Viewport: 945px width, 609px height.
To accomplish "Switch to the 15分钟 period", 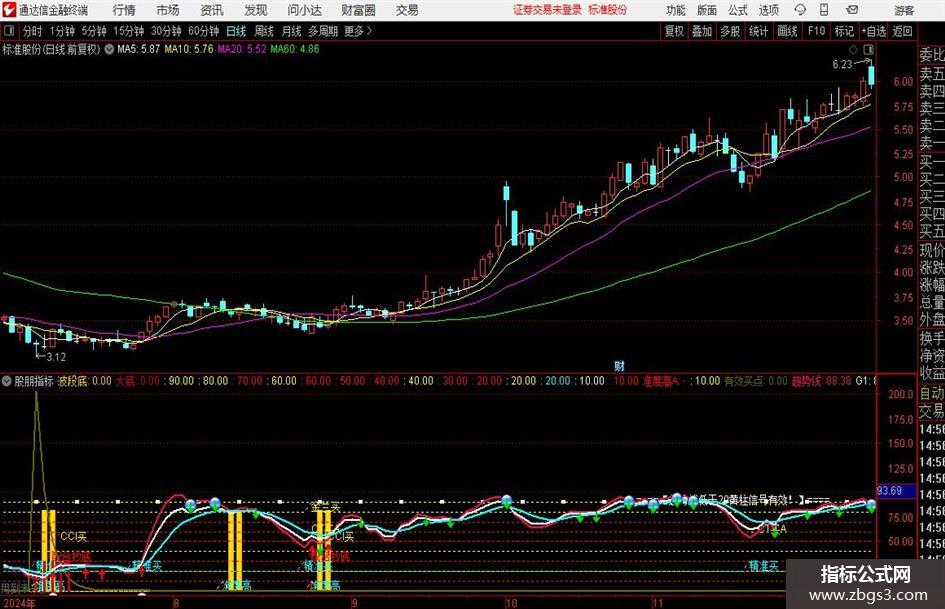I will pos(128,31).
